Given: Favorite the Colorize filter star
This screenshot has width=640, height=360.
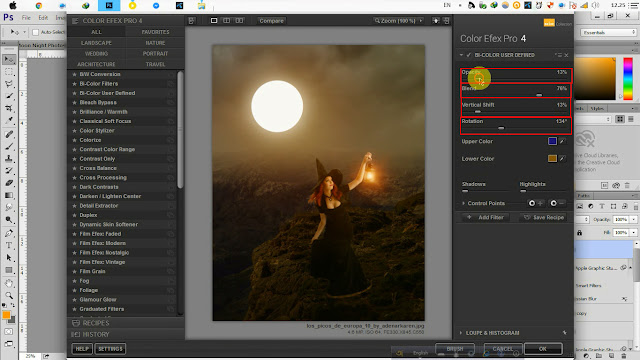Looking at the screenshot, I should point(74,140).
